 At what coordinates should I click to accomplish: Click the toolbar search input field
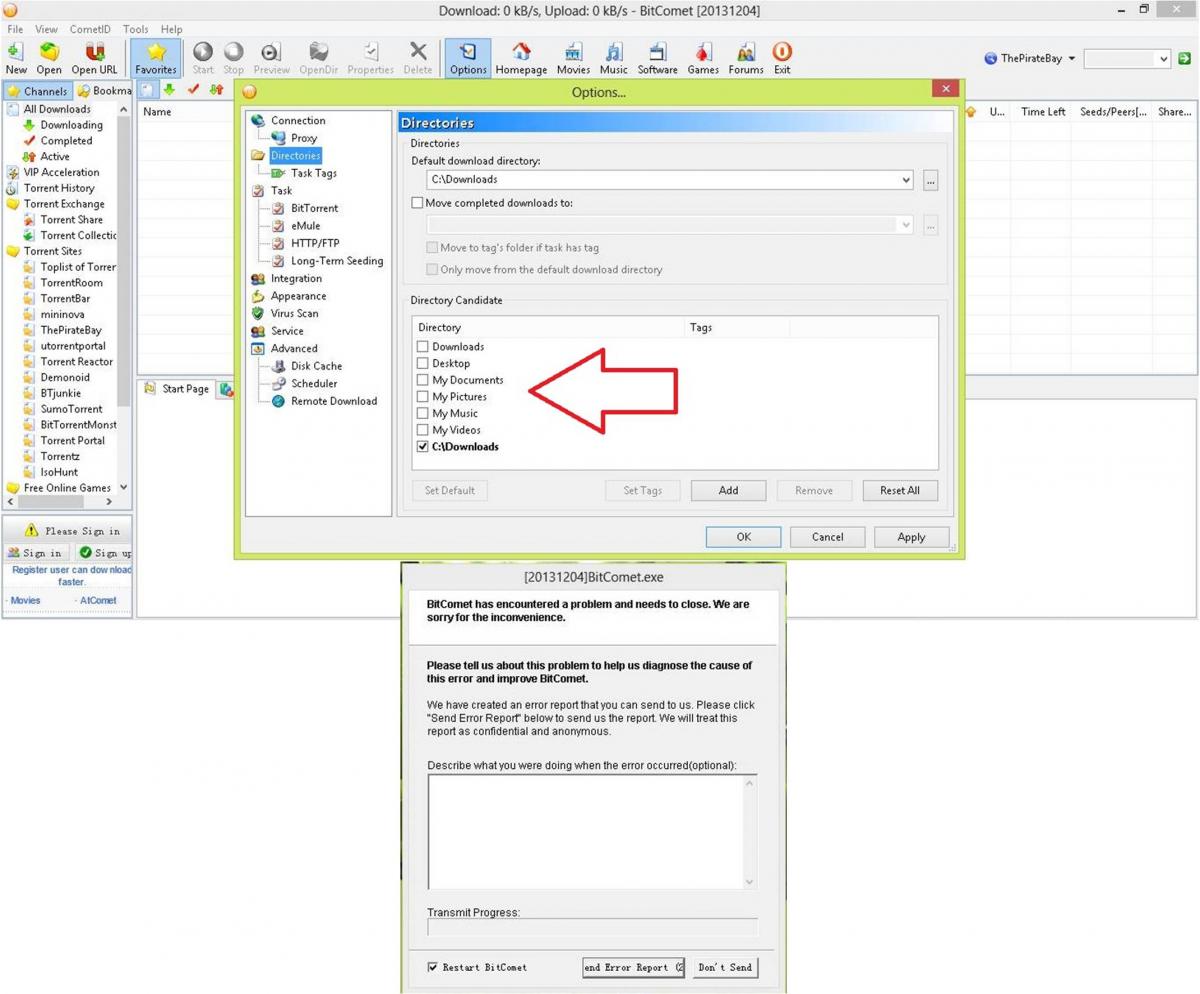coord(1120,59)
